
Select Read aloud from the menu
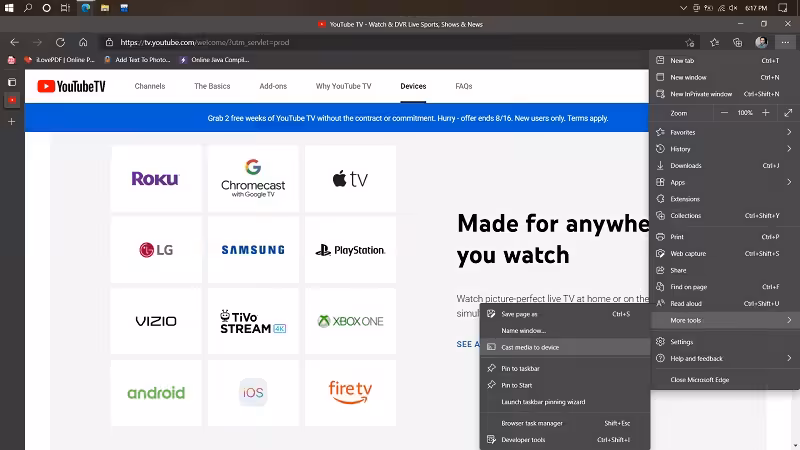(724, 304)
